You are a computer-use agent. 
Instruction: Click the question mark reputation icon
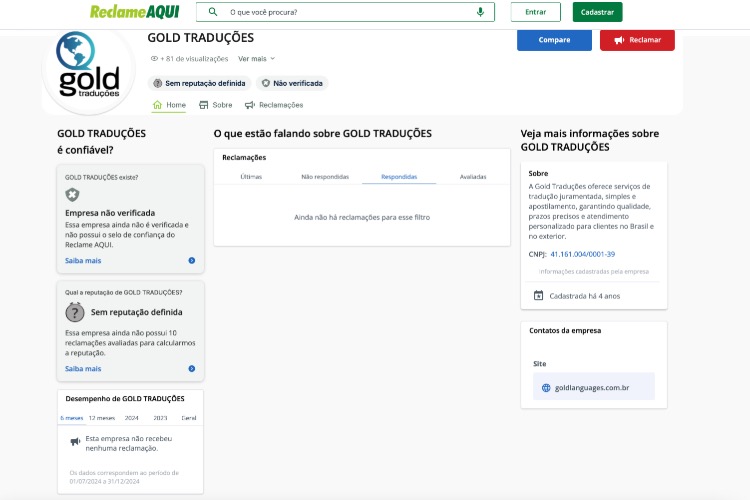point(75,312)
